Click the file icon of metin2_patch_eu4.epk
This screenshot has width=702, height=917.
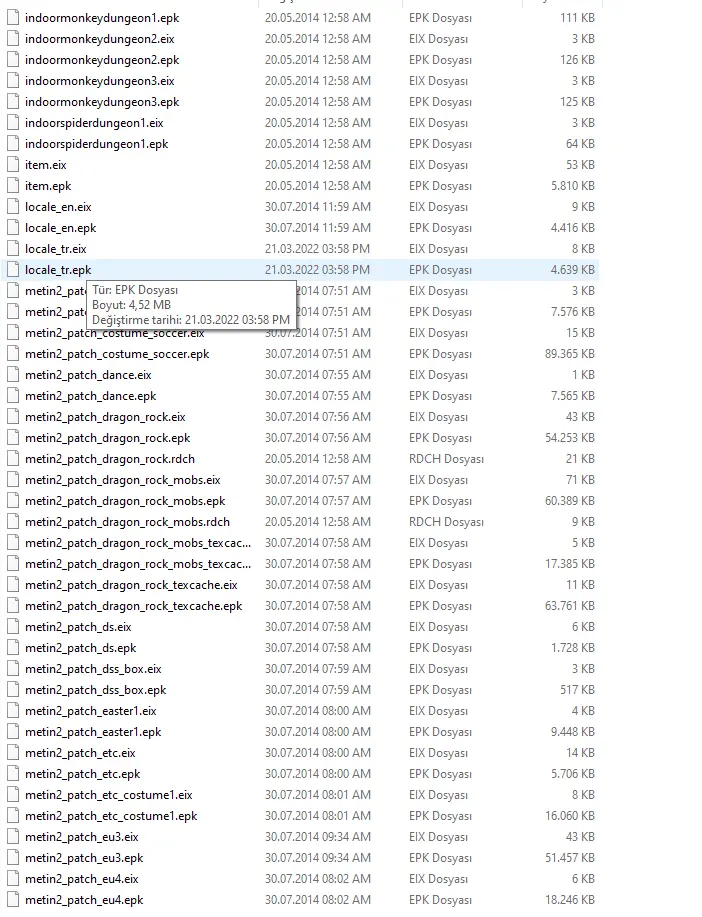12,900
